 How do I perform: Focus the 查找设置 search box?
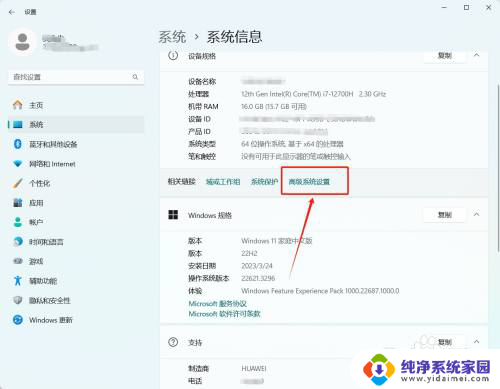tap(76, 77)
